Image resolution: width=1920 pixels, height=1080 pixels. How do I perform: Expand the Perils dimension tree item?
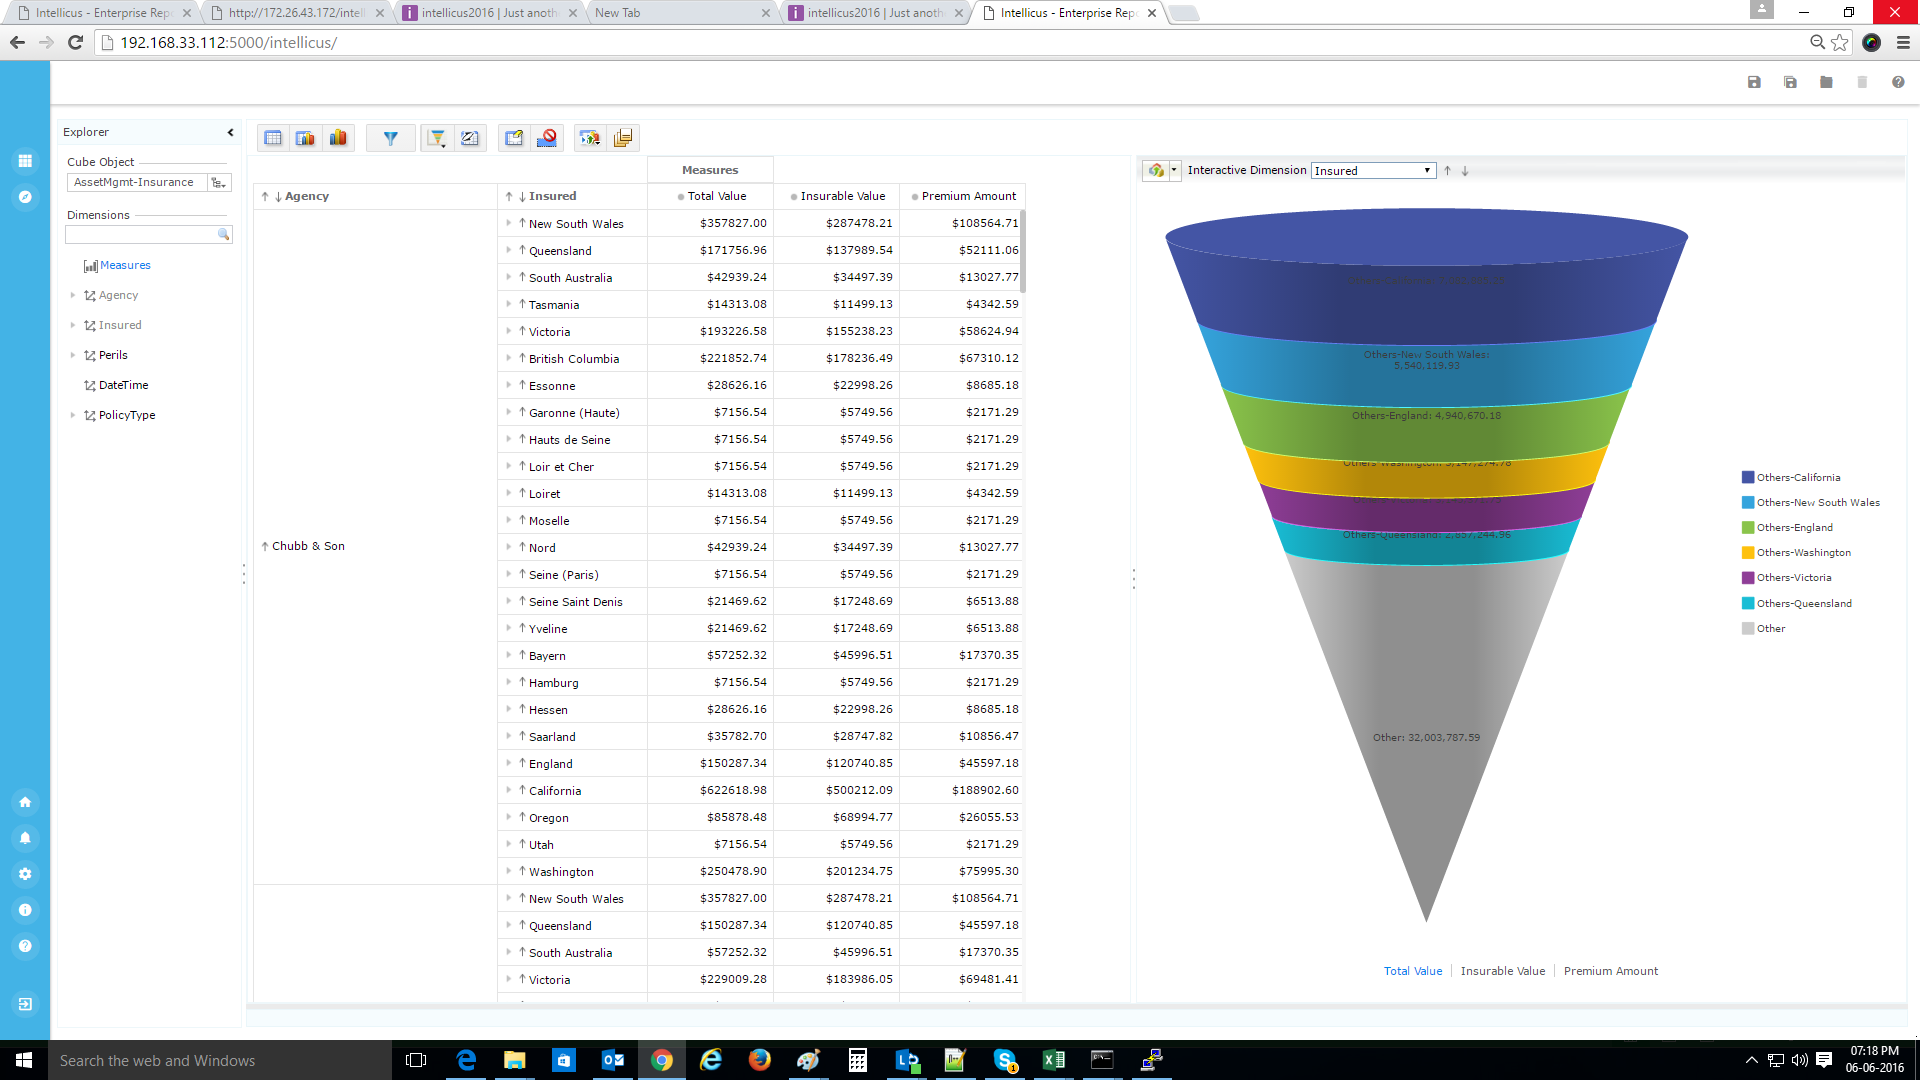coord(73,355)
